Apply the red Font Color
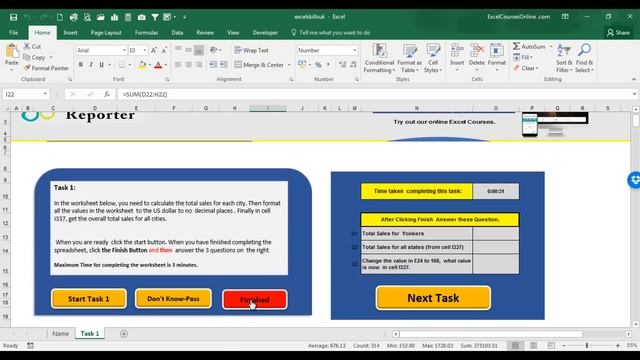 158,64
